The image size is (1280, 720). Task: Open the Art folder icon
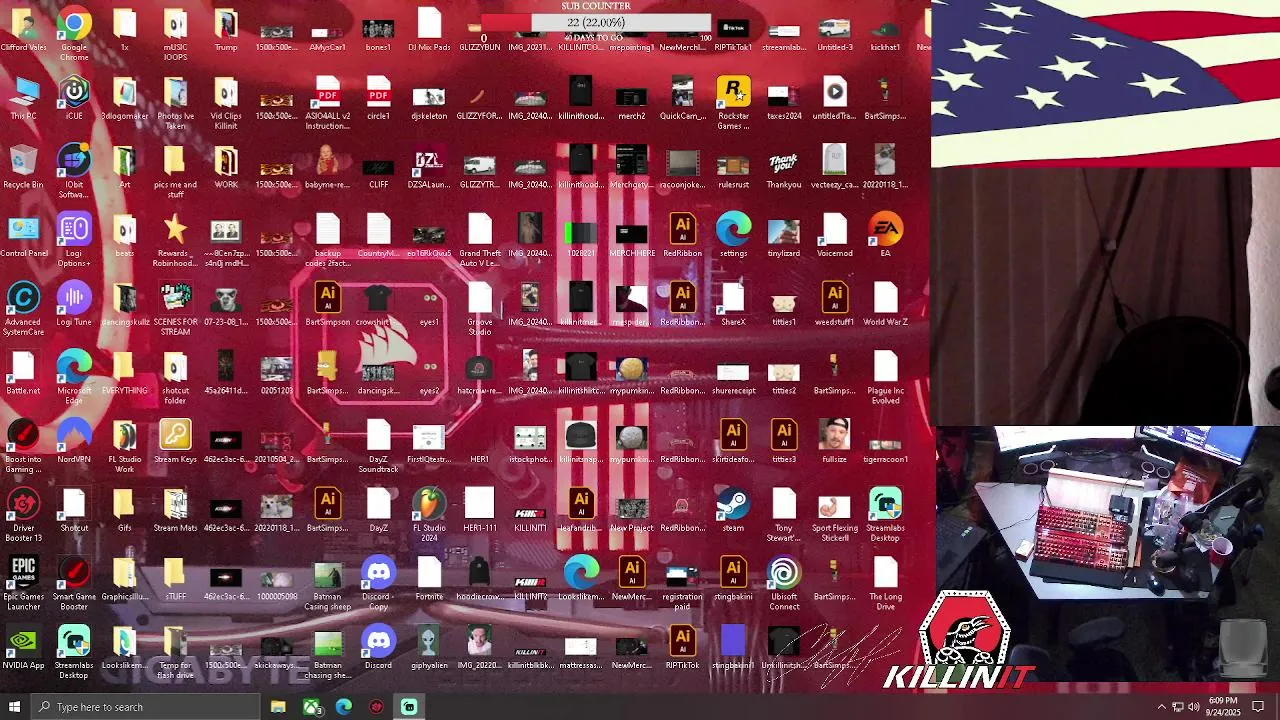(x=124, y=168)
